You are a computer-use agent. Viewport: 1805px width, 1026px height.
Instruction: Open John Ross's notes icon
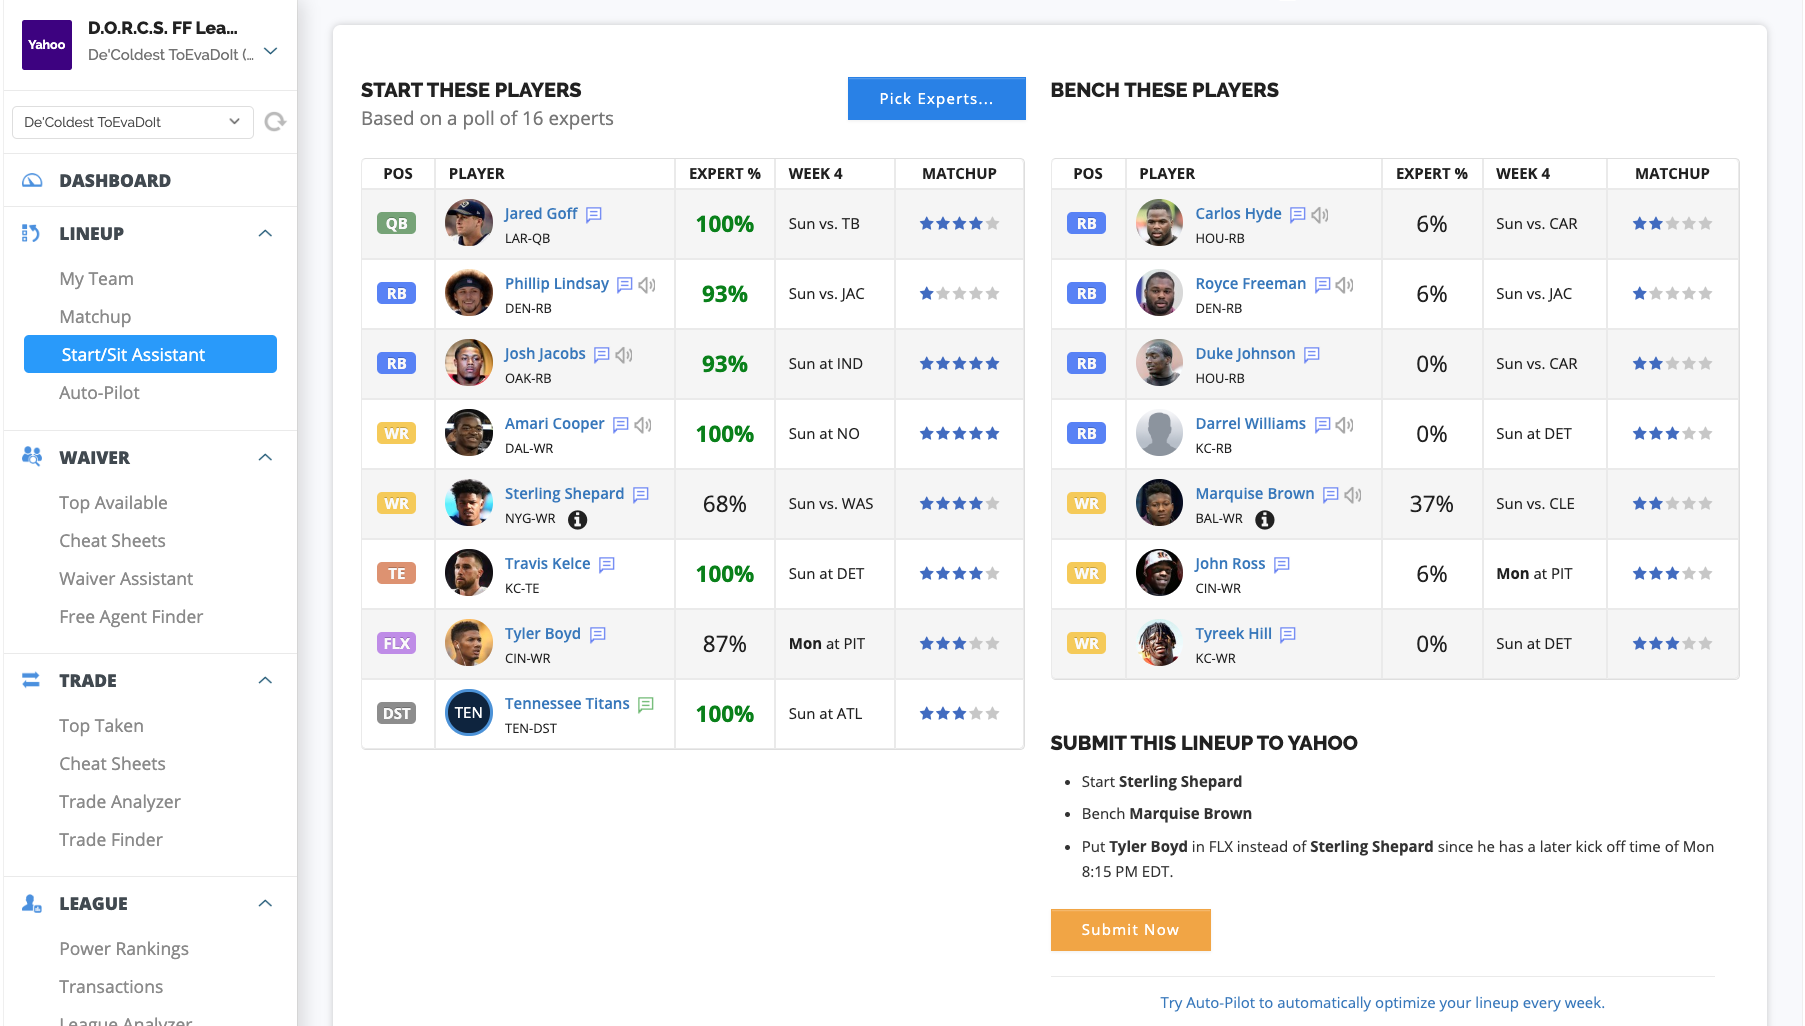coord(1282,564)
